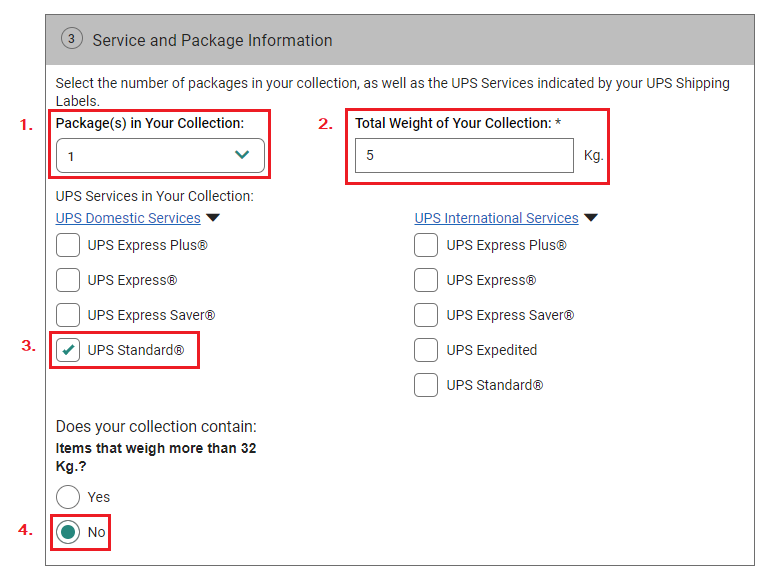Select Yes for items over 32 Kg
This screenshot has height=583, width=776.
coord(68,497)
